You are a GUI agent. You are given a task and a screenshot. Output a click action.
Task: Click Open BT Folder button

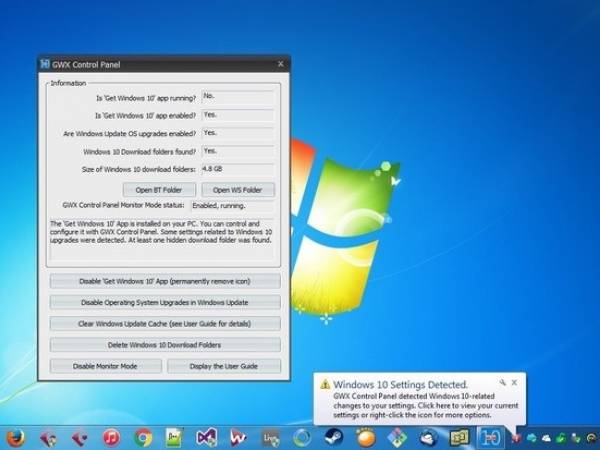click(159, 190)
